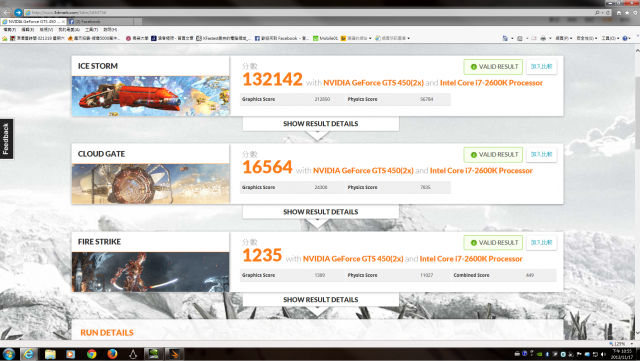The image size is (640, 361).
Task: Click the printer icon in command bar
Action: pyautogui.click(x=543, y=38)
